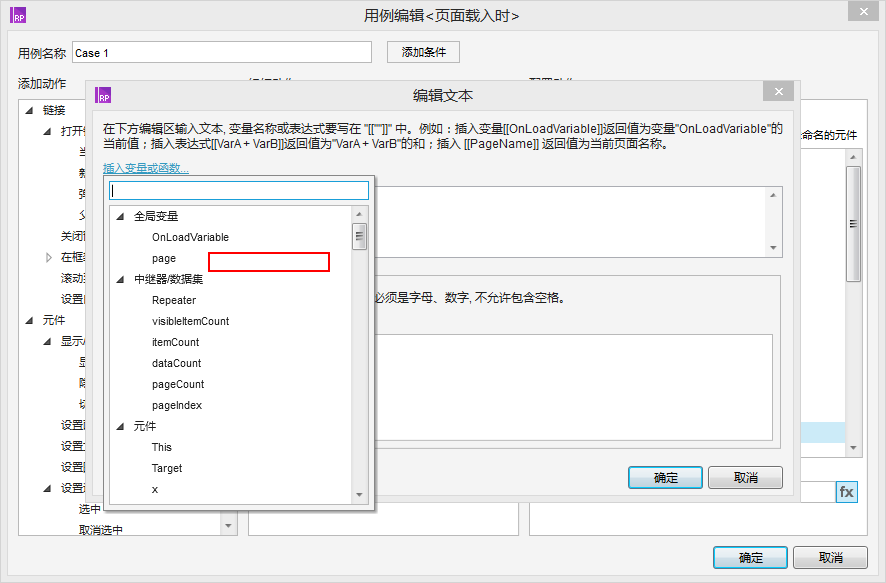Collapse the 全局变量 group

click(x=120, y=216)
